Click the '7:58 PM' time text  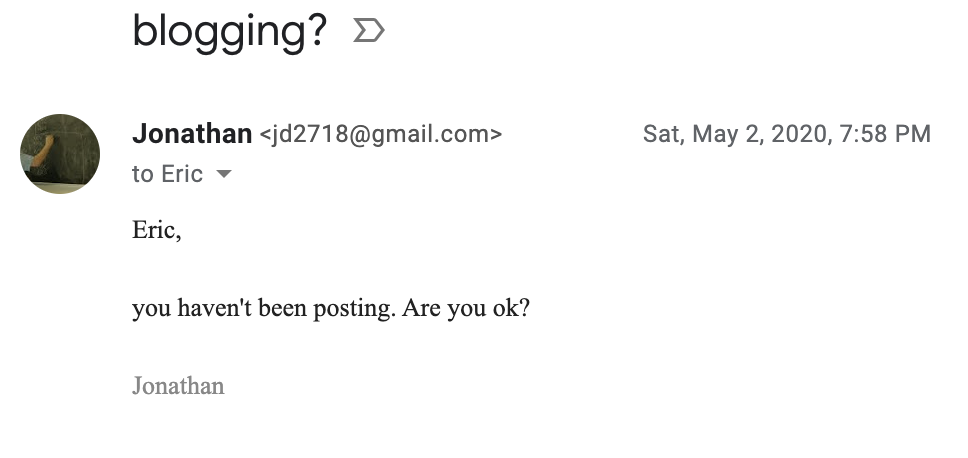pyautogui.click(x=885, y=134)
